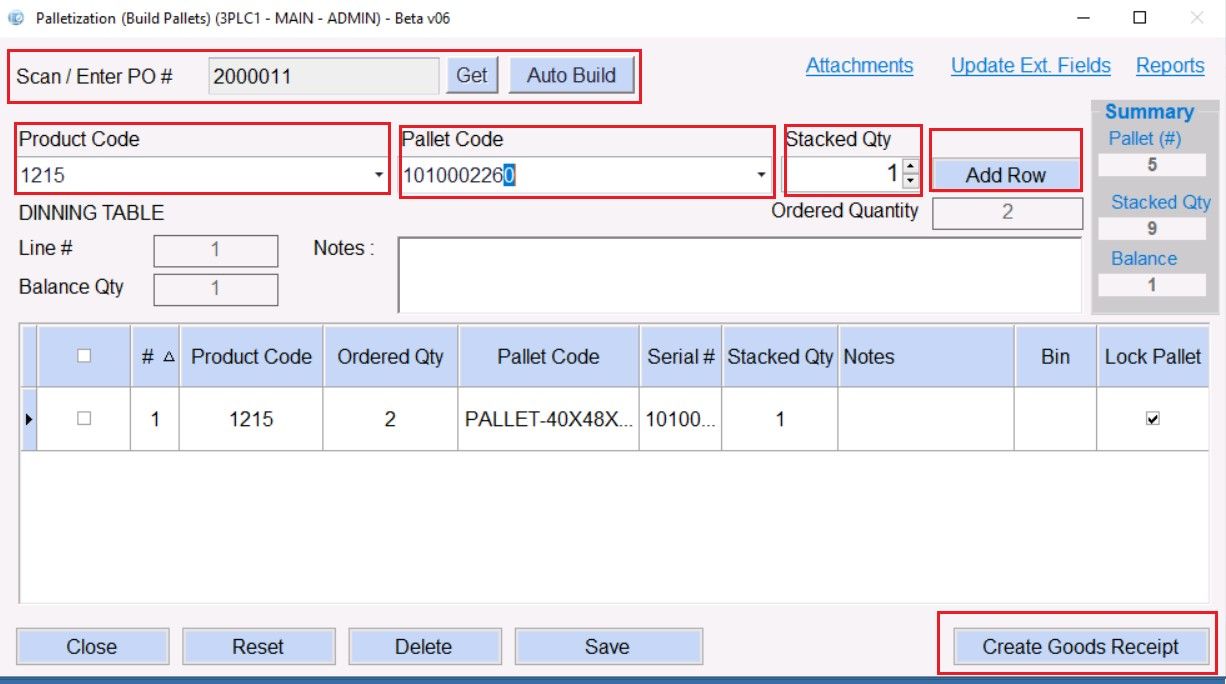The width and height of the screenshot is (1226, 684).
Task: Toggle the select-all checkbox in grid header
Action: click(84, 356)
